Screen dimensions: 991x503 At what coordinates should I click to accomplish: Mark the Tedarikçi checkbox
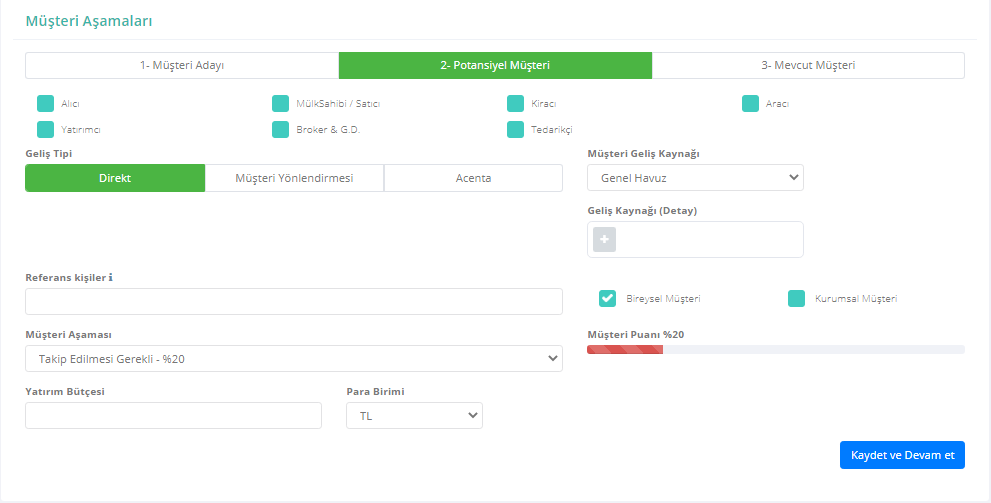[x=516, y=130]
